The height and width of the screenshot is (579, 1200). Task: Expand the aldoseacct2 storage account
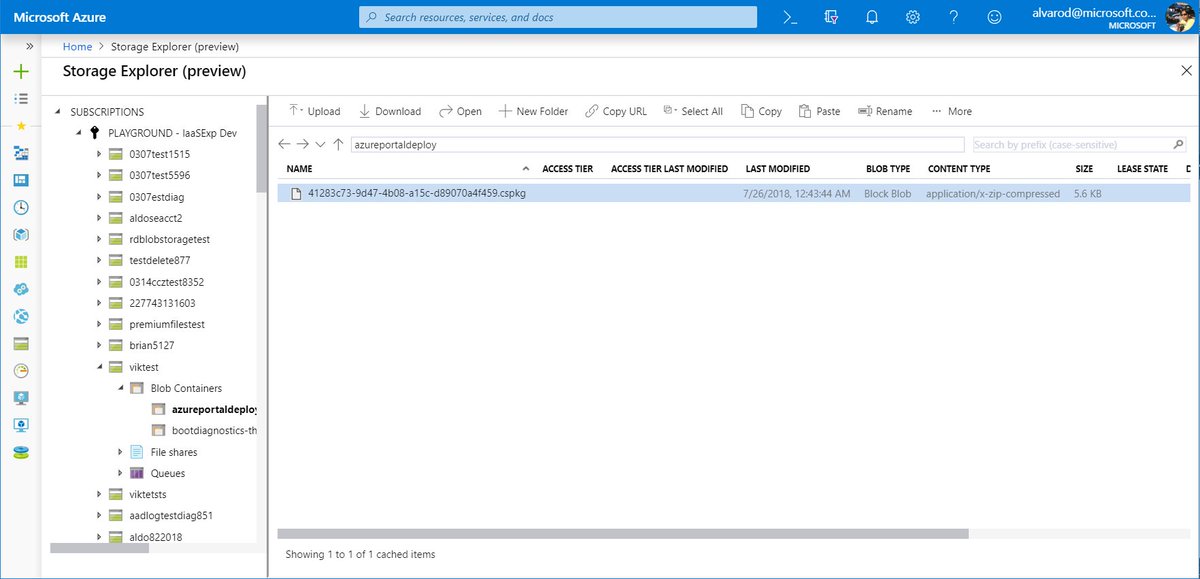98,218
